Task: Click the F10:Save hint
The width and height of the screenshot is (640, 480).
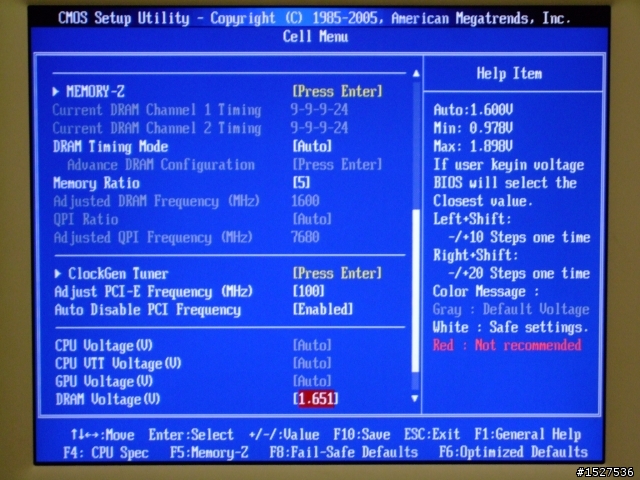Action: point(362,434)
